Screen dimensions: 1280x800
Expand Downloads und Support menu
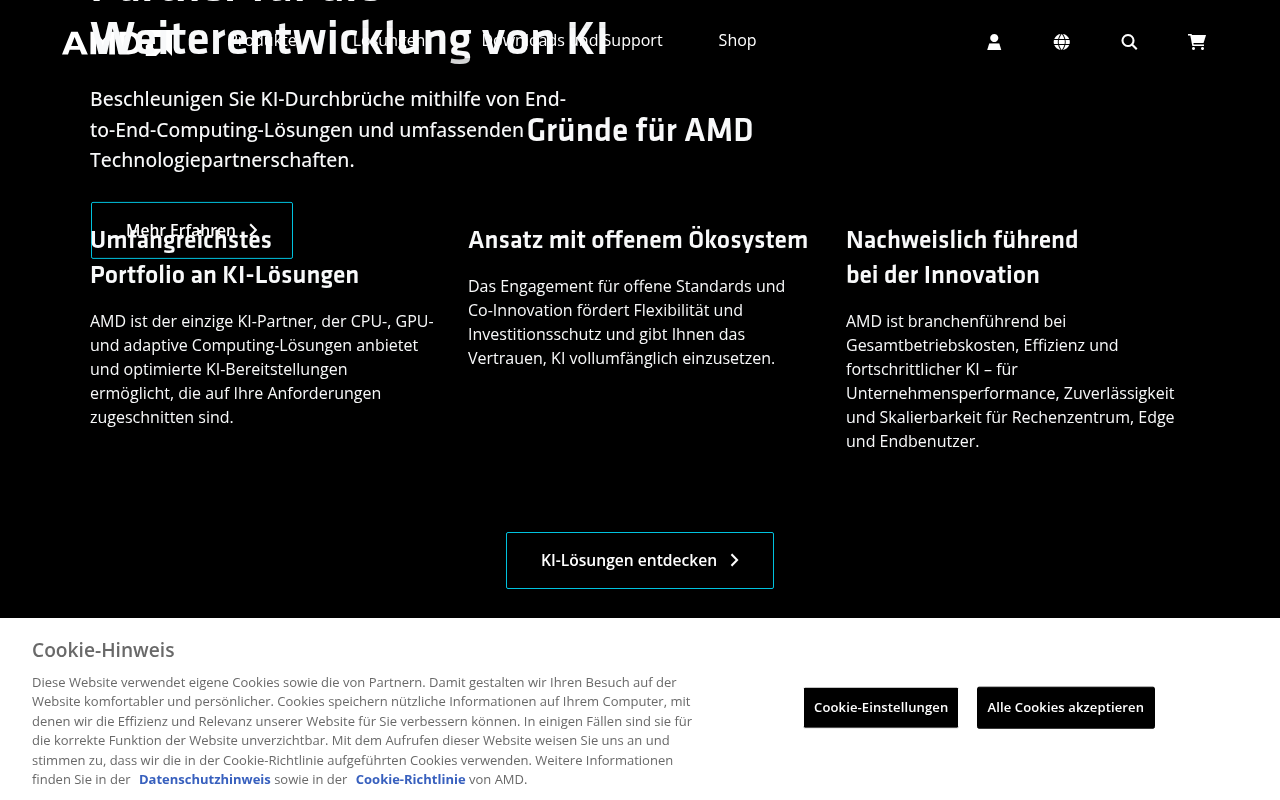pyautogui.click(x=572, y=40)
